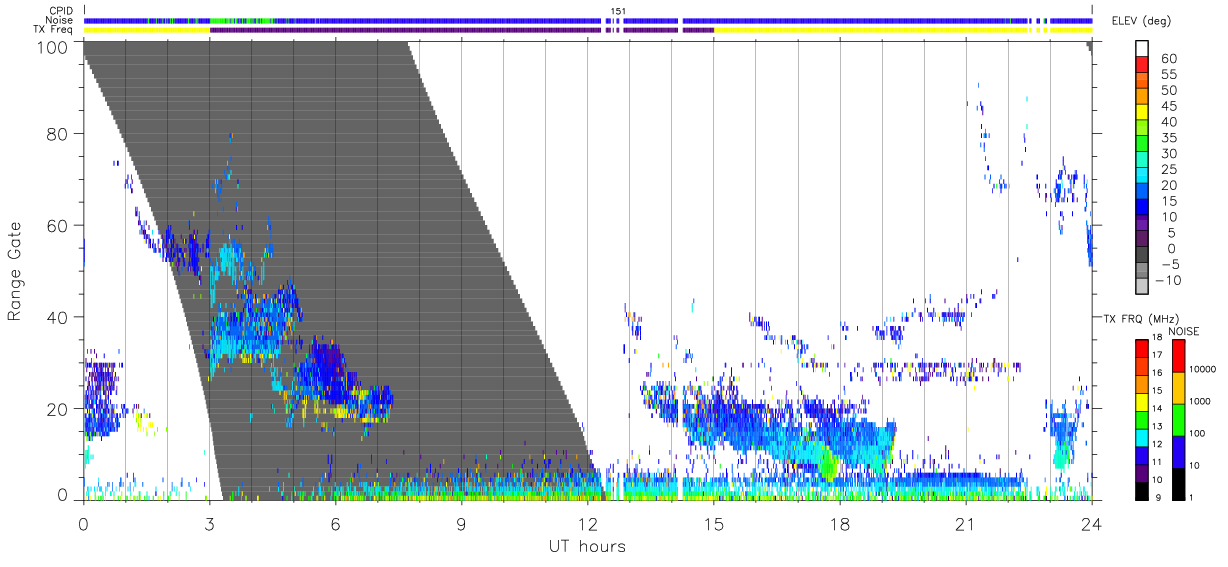Click the Range Gate tick label '20'
Image resolution: width=1228 pixels, height=567 pixels.
click(x=59, y=408)
